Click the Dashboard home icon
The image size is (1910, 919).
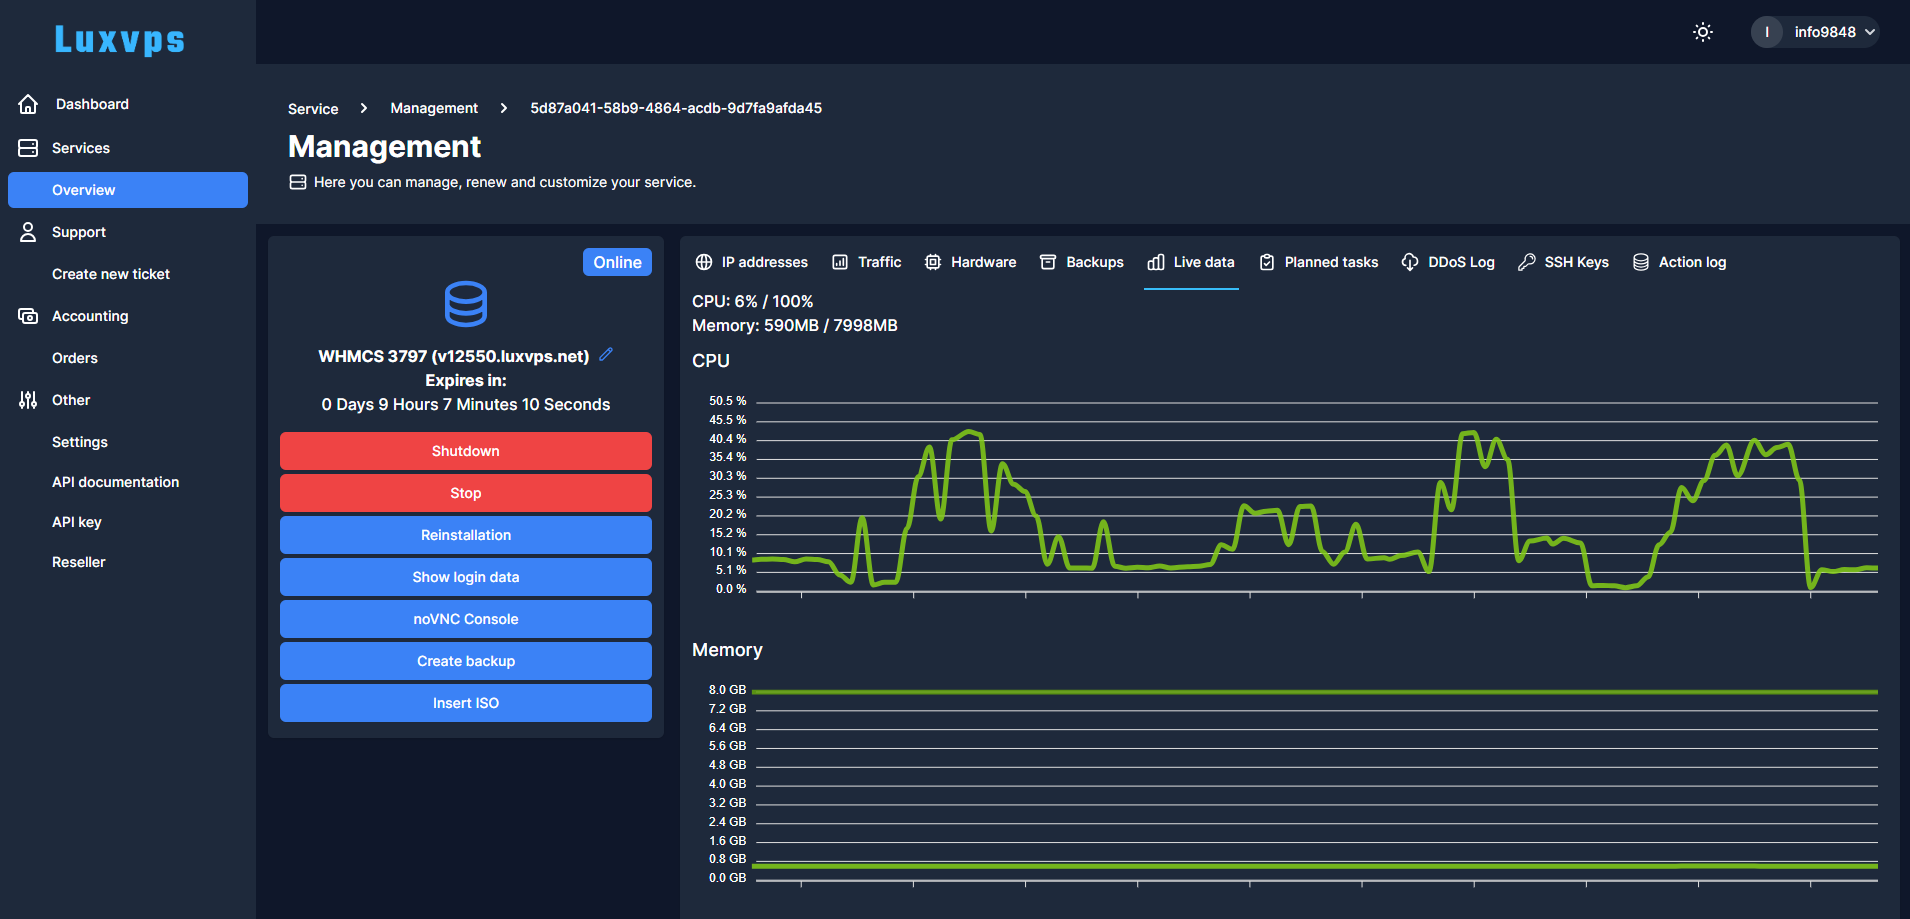[28, 104]
